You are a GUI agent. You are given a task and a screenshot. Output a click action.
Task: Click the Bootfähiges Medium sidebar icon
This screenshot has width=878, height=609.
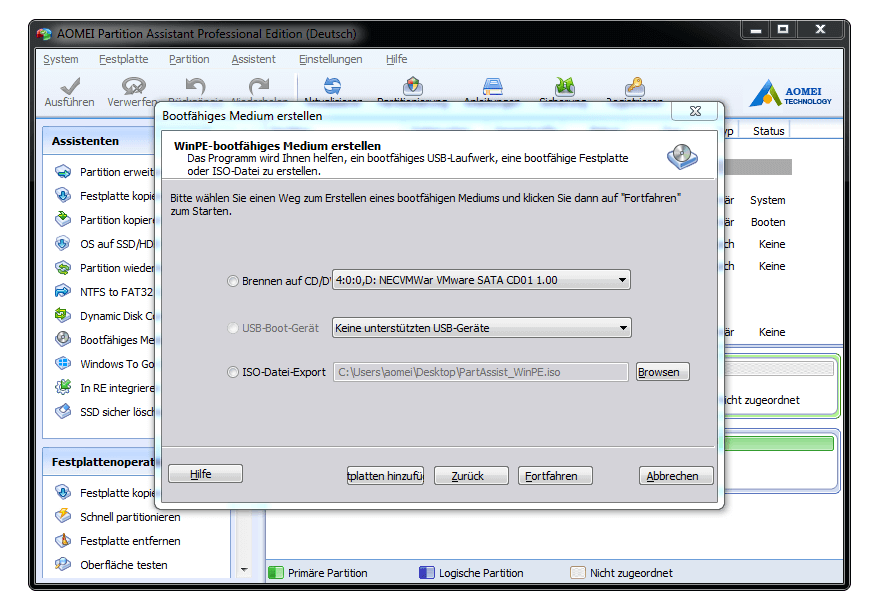coord(63,339)
